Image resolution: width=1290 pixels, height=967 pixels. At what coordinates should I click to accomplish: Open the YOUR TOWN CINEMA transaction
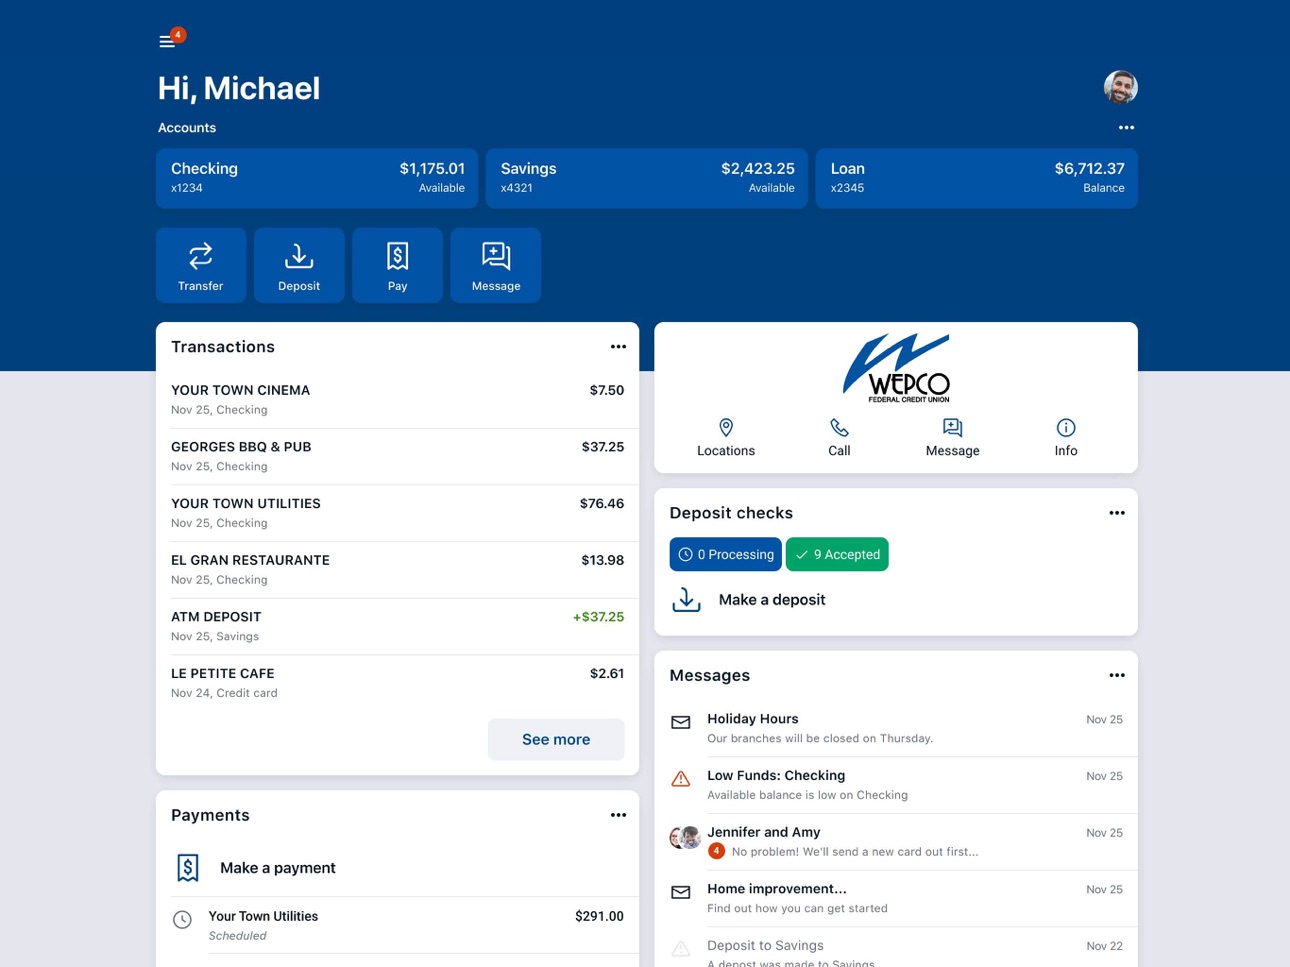397,400
